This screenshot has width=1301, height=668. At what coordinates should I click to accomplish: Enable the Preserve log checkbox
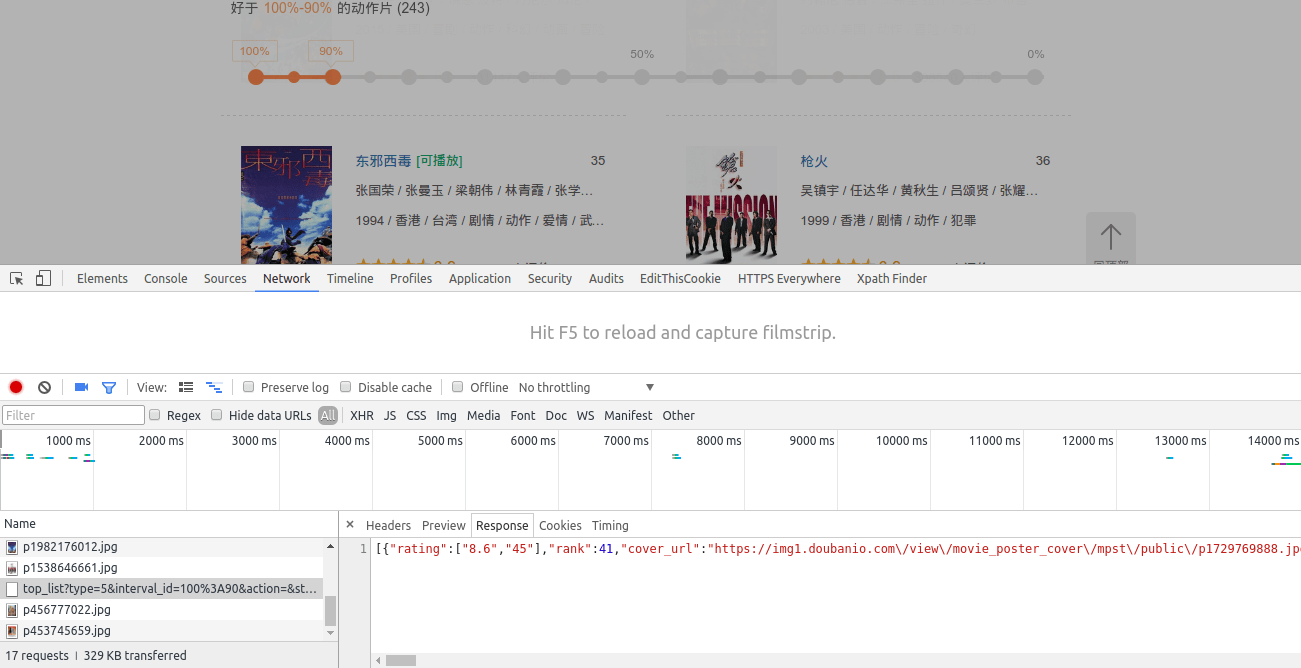(250, 387)
